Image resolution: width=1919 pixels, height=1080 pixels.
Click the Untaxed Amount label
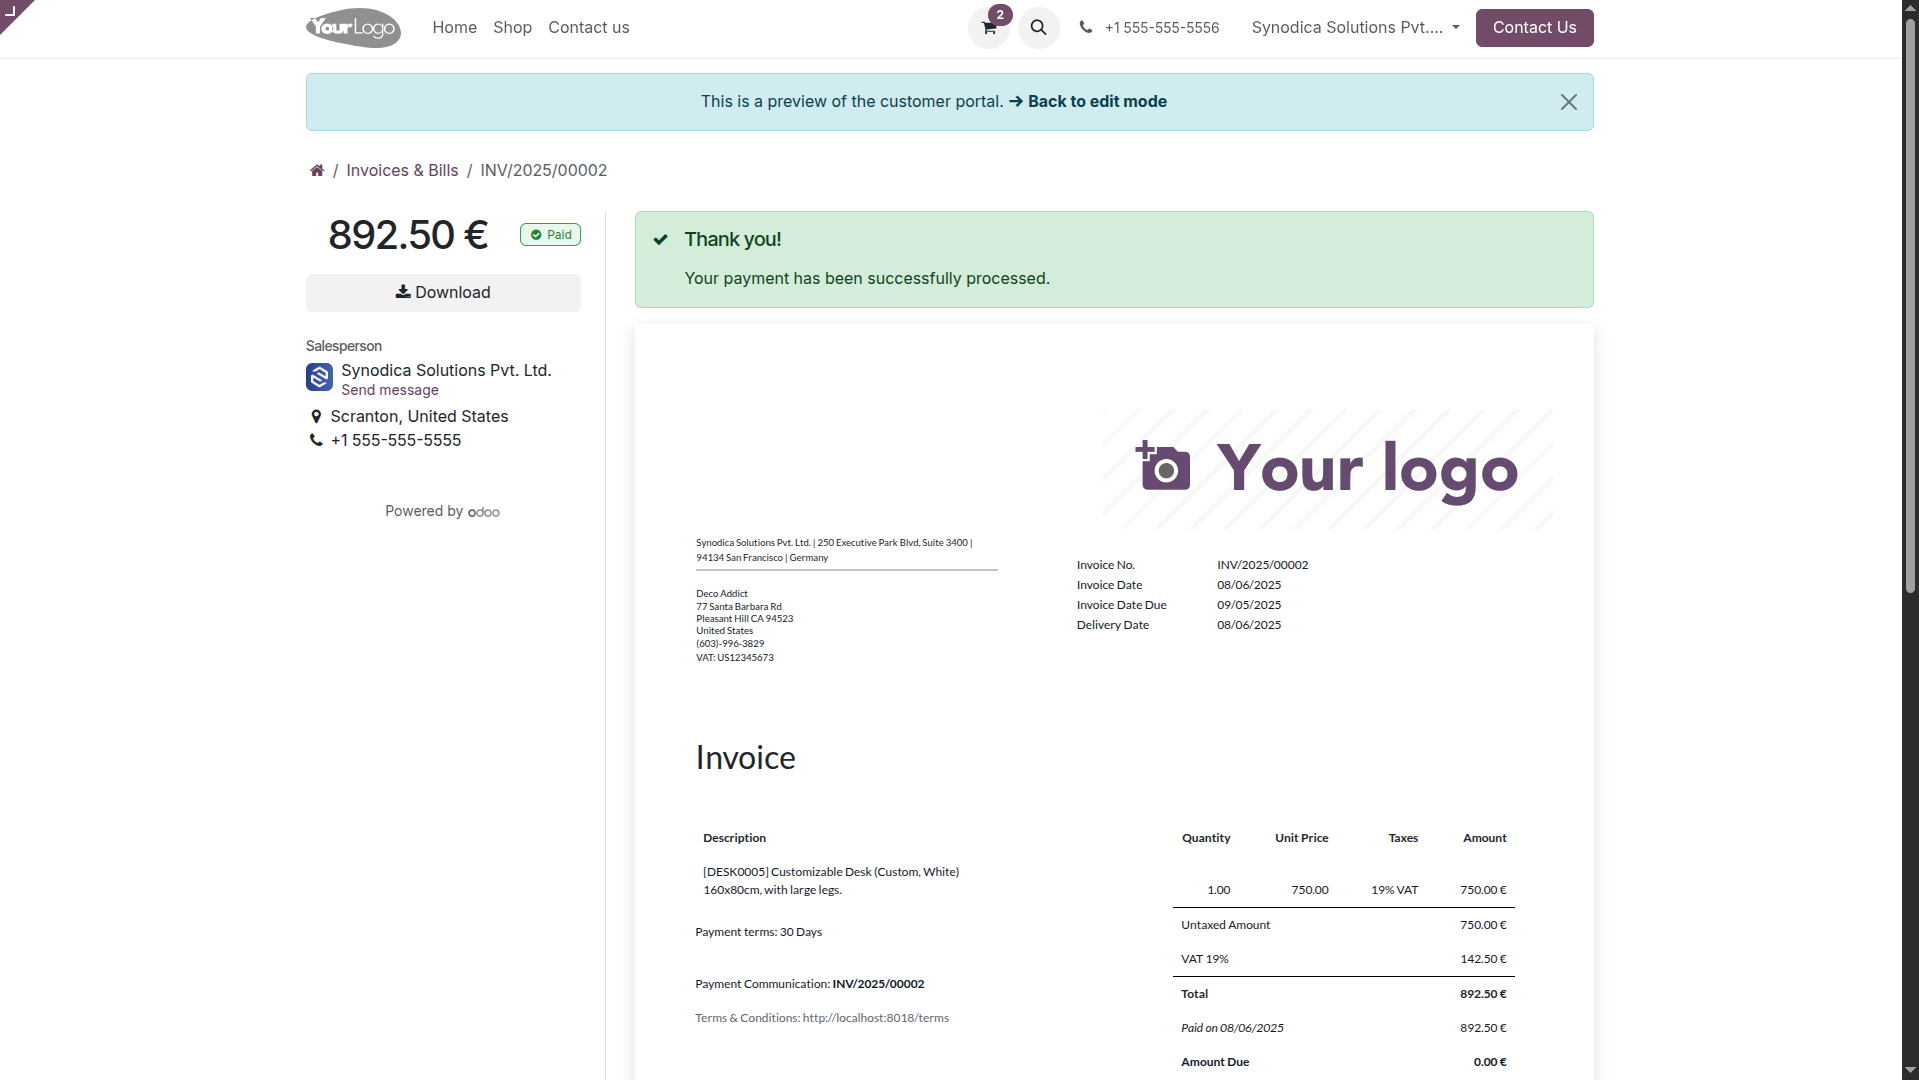(1225, 925)
